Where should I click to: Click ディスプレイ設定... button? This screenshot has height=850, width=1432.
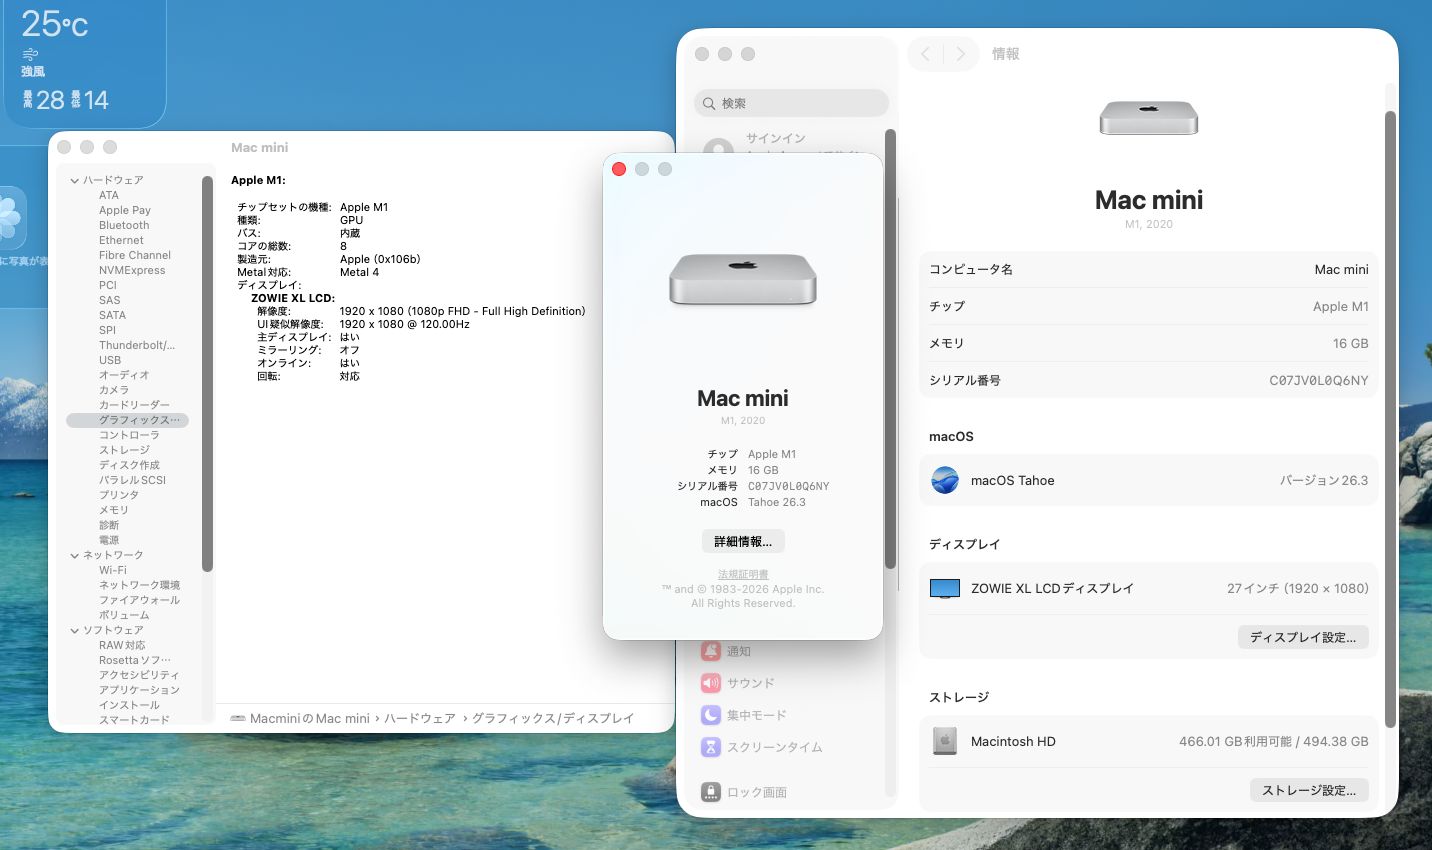tap(1303, 637)
